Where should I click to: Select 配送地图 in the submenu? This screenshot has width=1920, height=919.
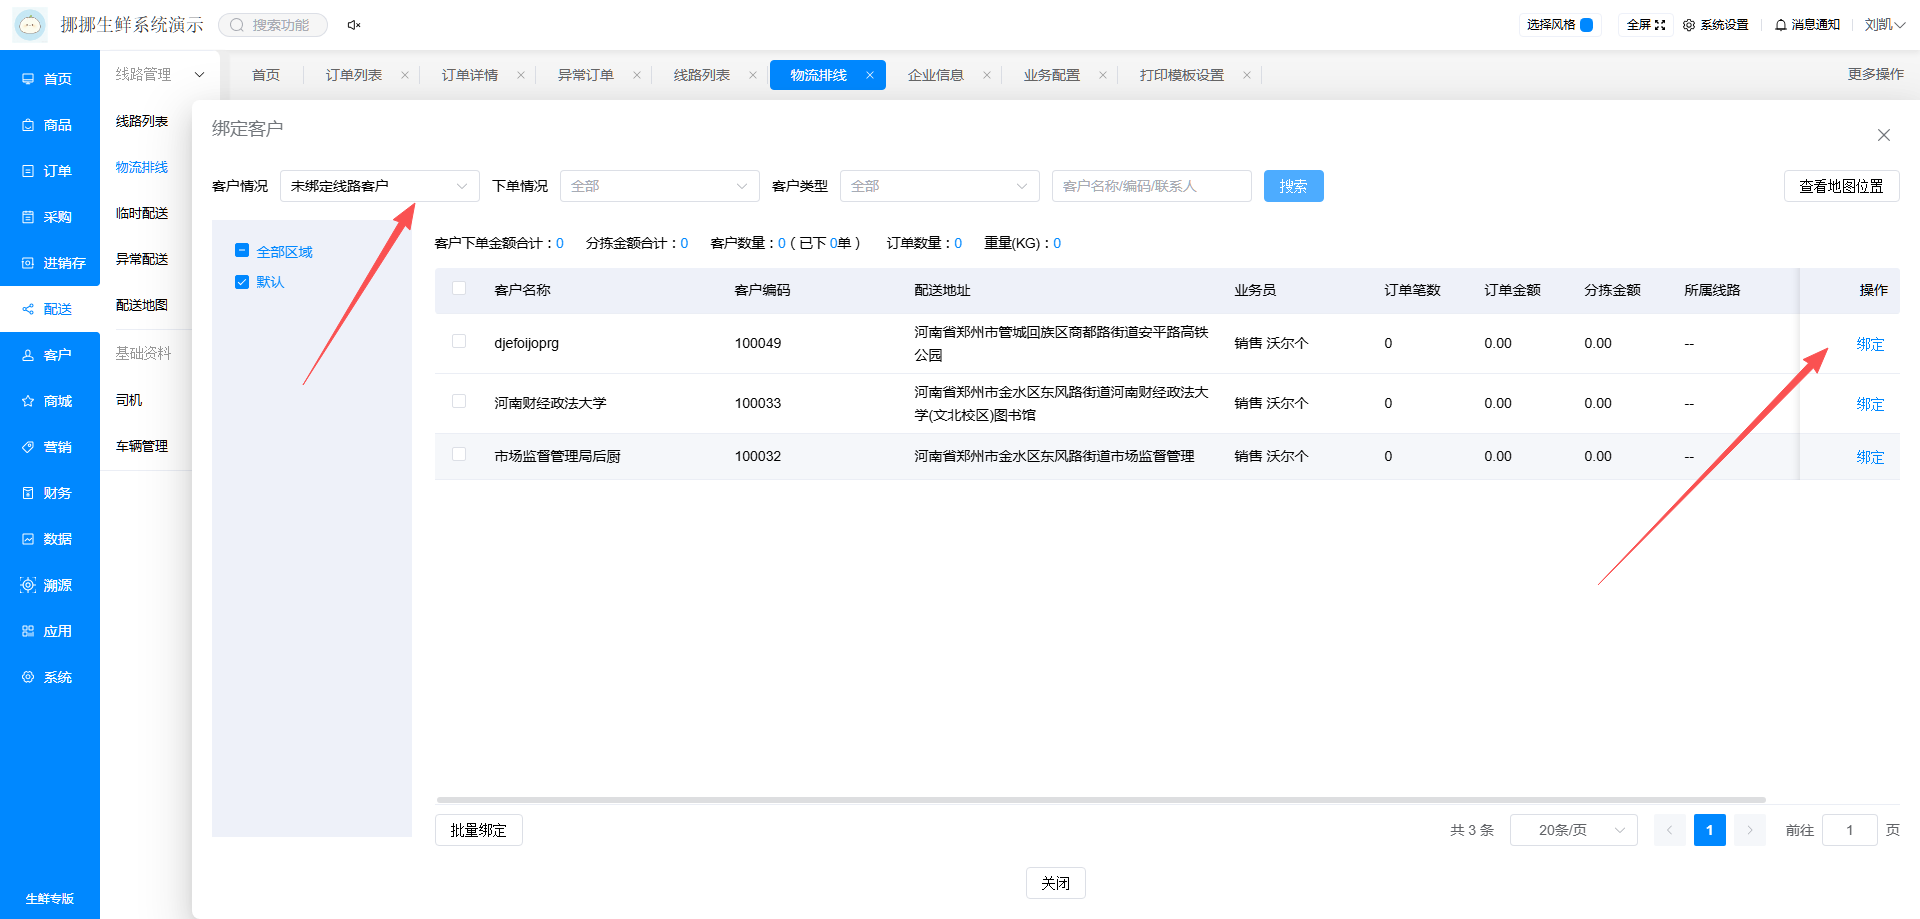click(142, 305)
